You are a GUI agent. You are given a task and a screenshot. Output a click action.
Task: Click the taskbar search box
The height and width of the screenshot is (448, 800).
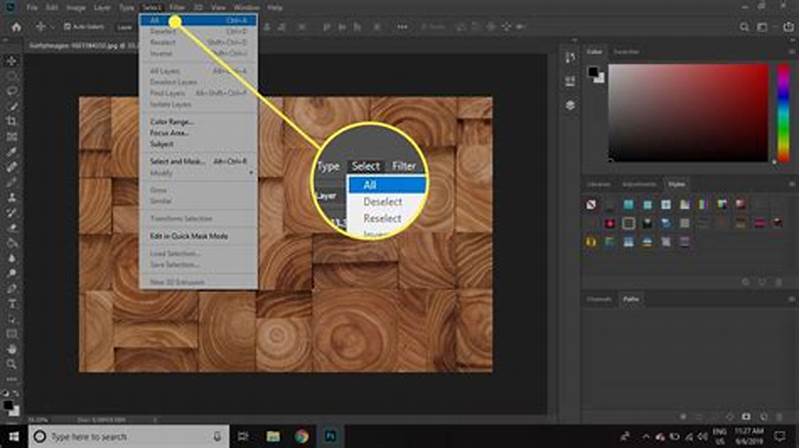[129, 437]
